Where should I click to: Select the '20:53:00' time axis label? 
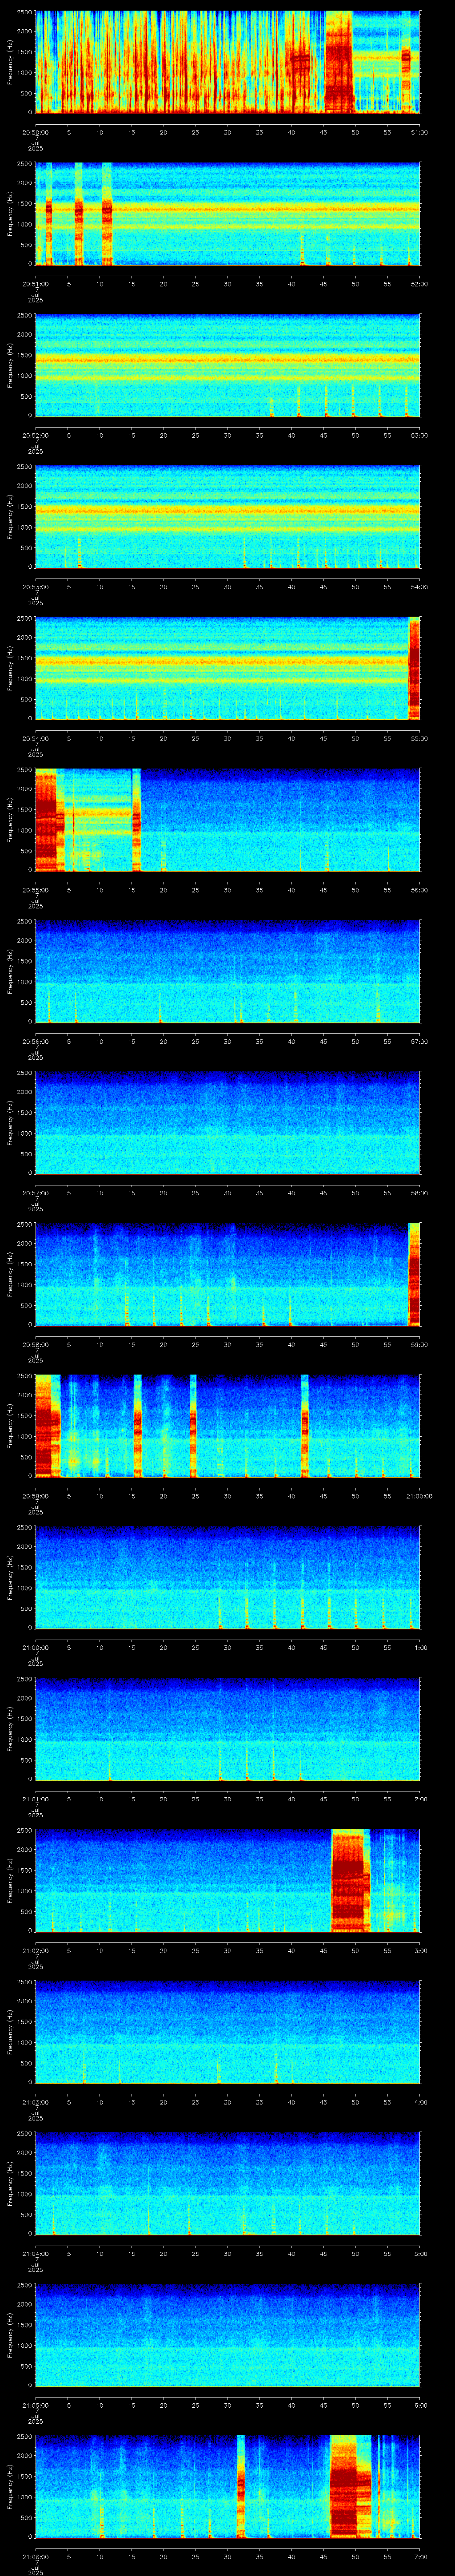[35, 586]
